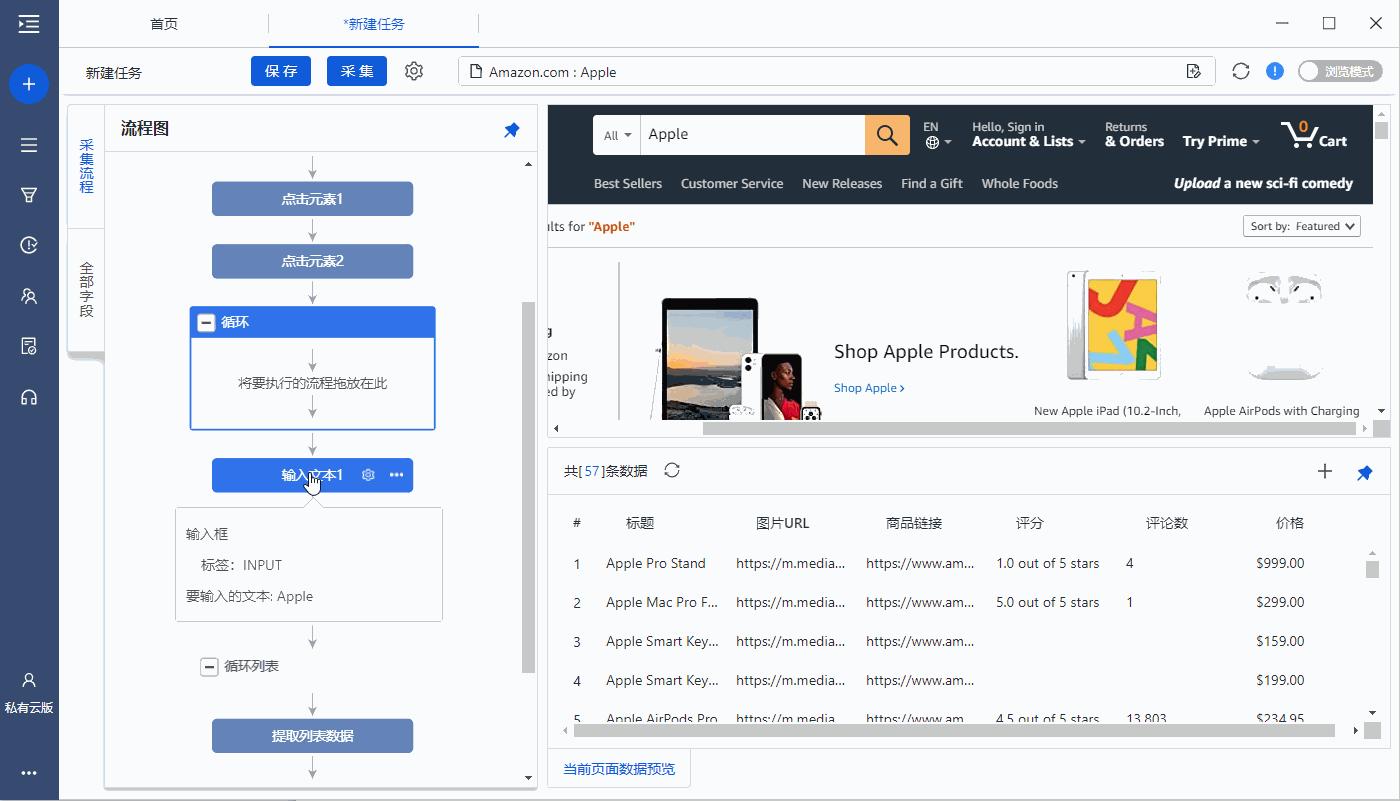Open Find a Gift link on Amazon

tap(932, 184)
